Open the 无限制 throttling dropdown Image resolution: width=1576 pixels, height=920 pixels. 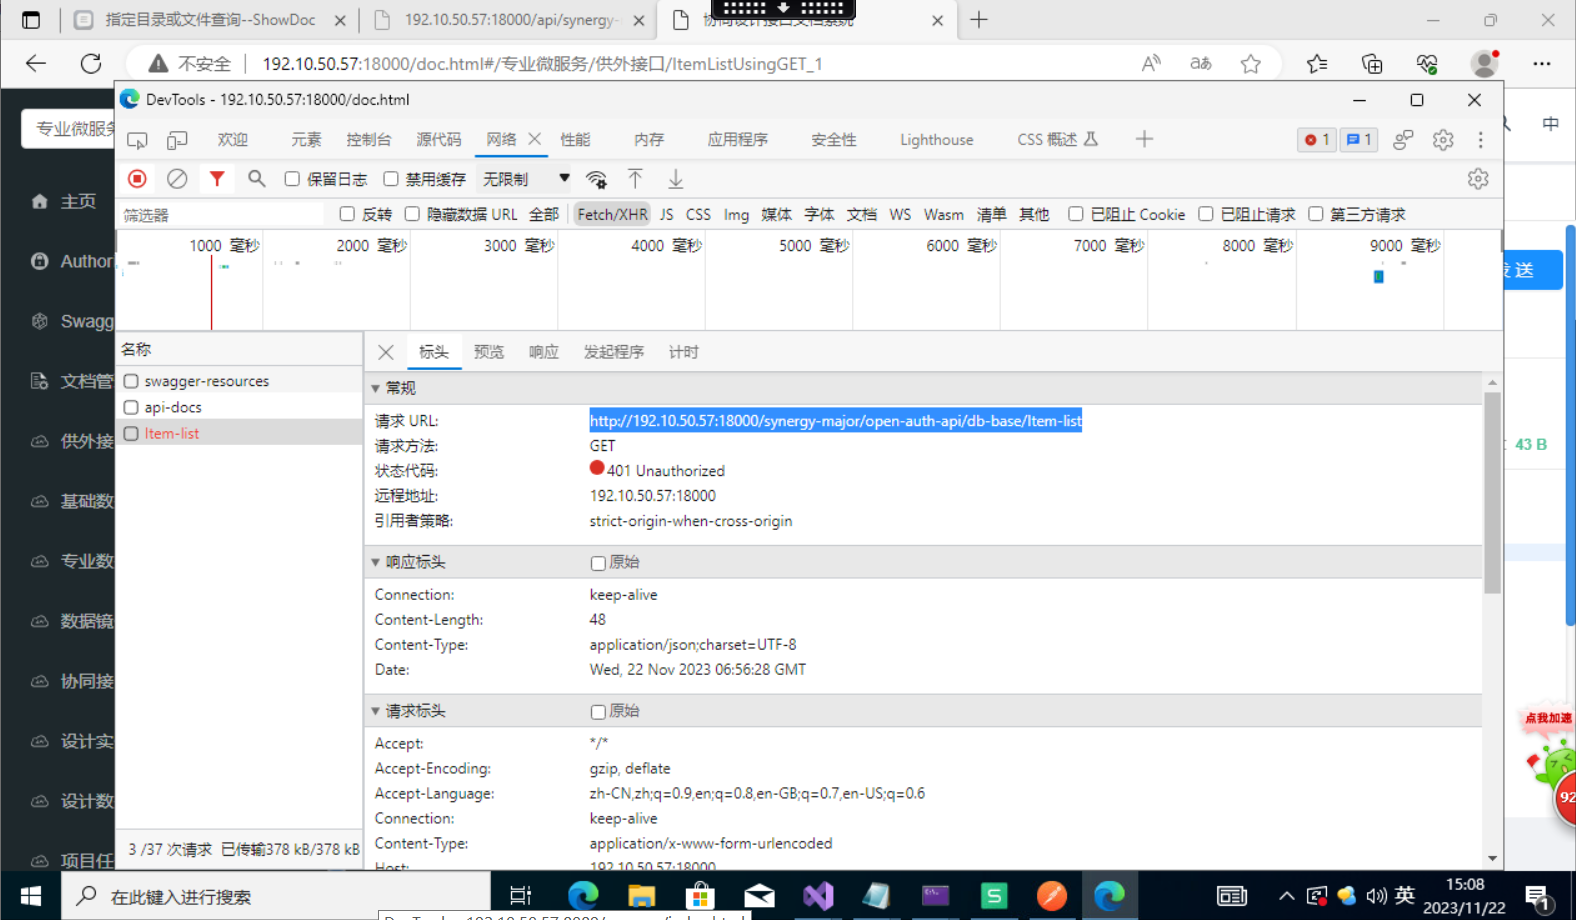(526, 179)
